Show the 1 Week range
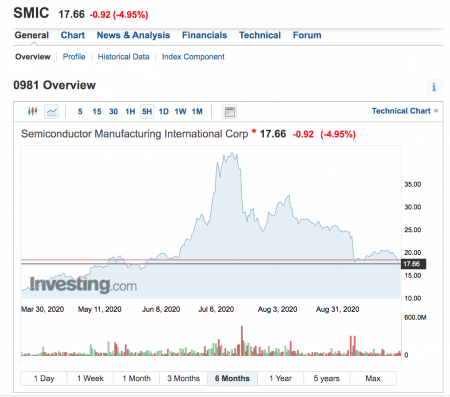This screenshot has width=450, height=397. 90,378
